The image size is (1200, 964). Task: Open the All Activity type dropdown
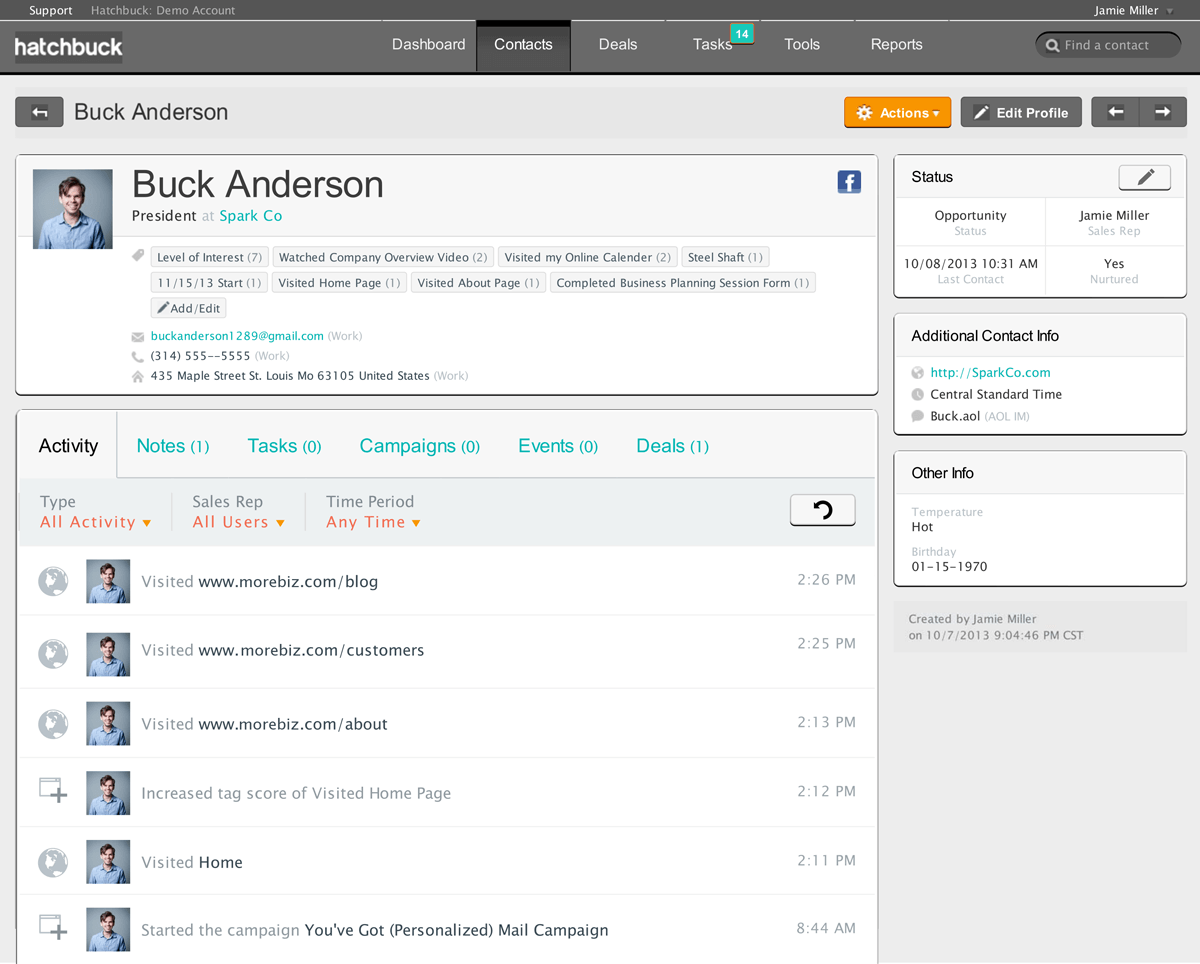[96, 521]
